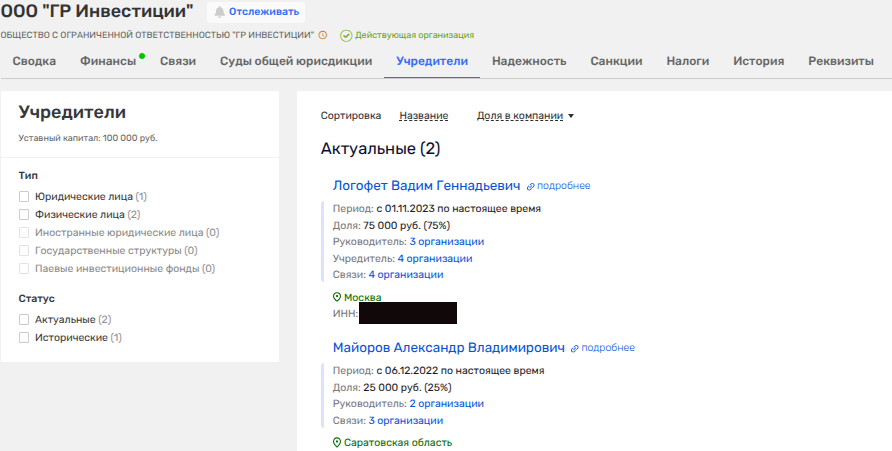Click the info icon after organization full name
This screenshot has width=892, height=451.
[x=322, y=35]
